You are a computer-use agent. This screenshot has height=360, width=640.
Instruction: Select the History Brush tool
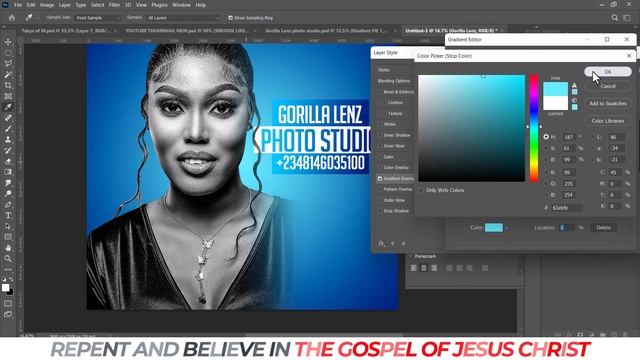click(8, 150)
